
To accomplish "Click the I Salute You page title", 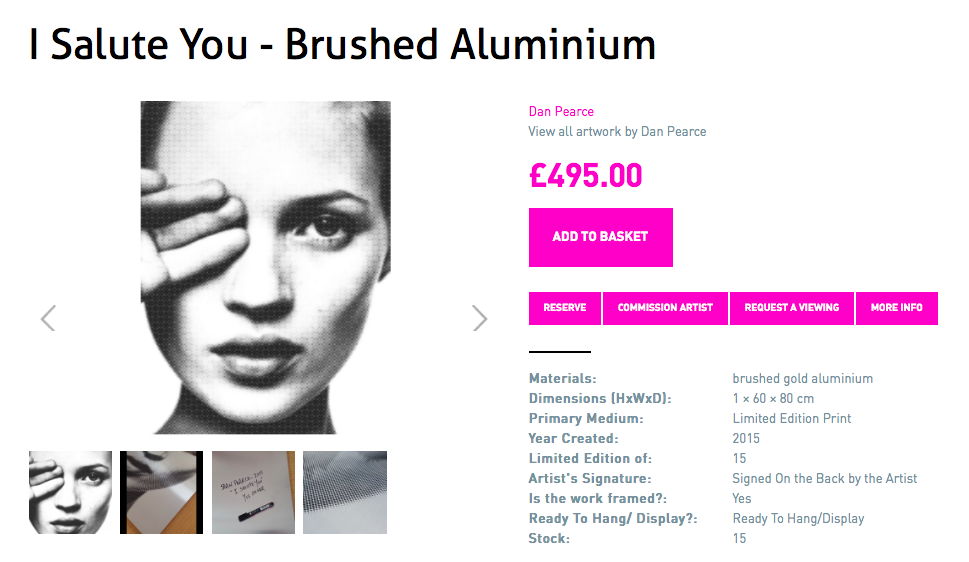I will (x=342, y=45).
